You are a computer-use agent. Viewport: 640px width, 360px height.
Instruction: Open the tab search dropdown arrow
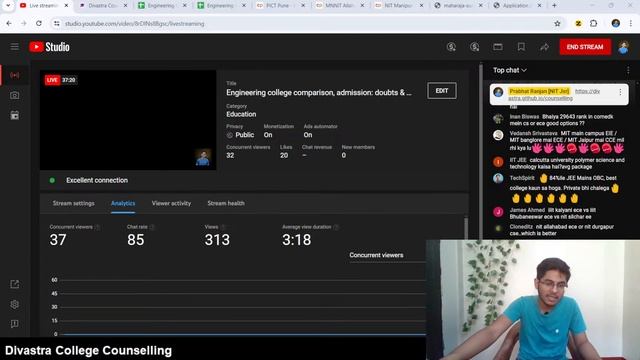click(8, 6)
